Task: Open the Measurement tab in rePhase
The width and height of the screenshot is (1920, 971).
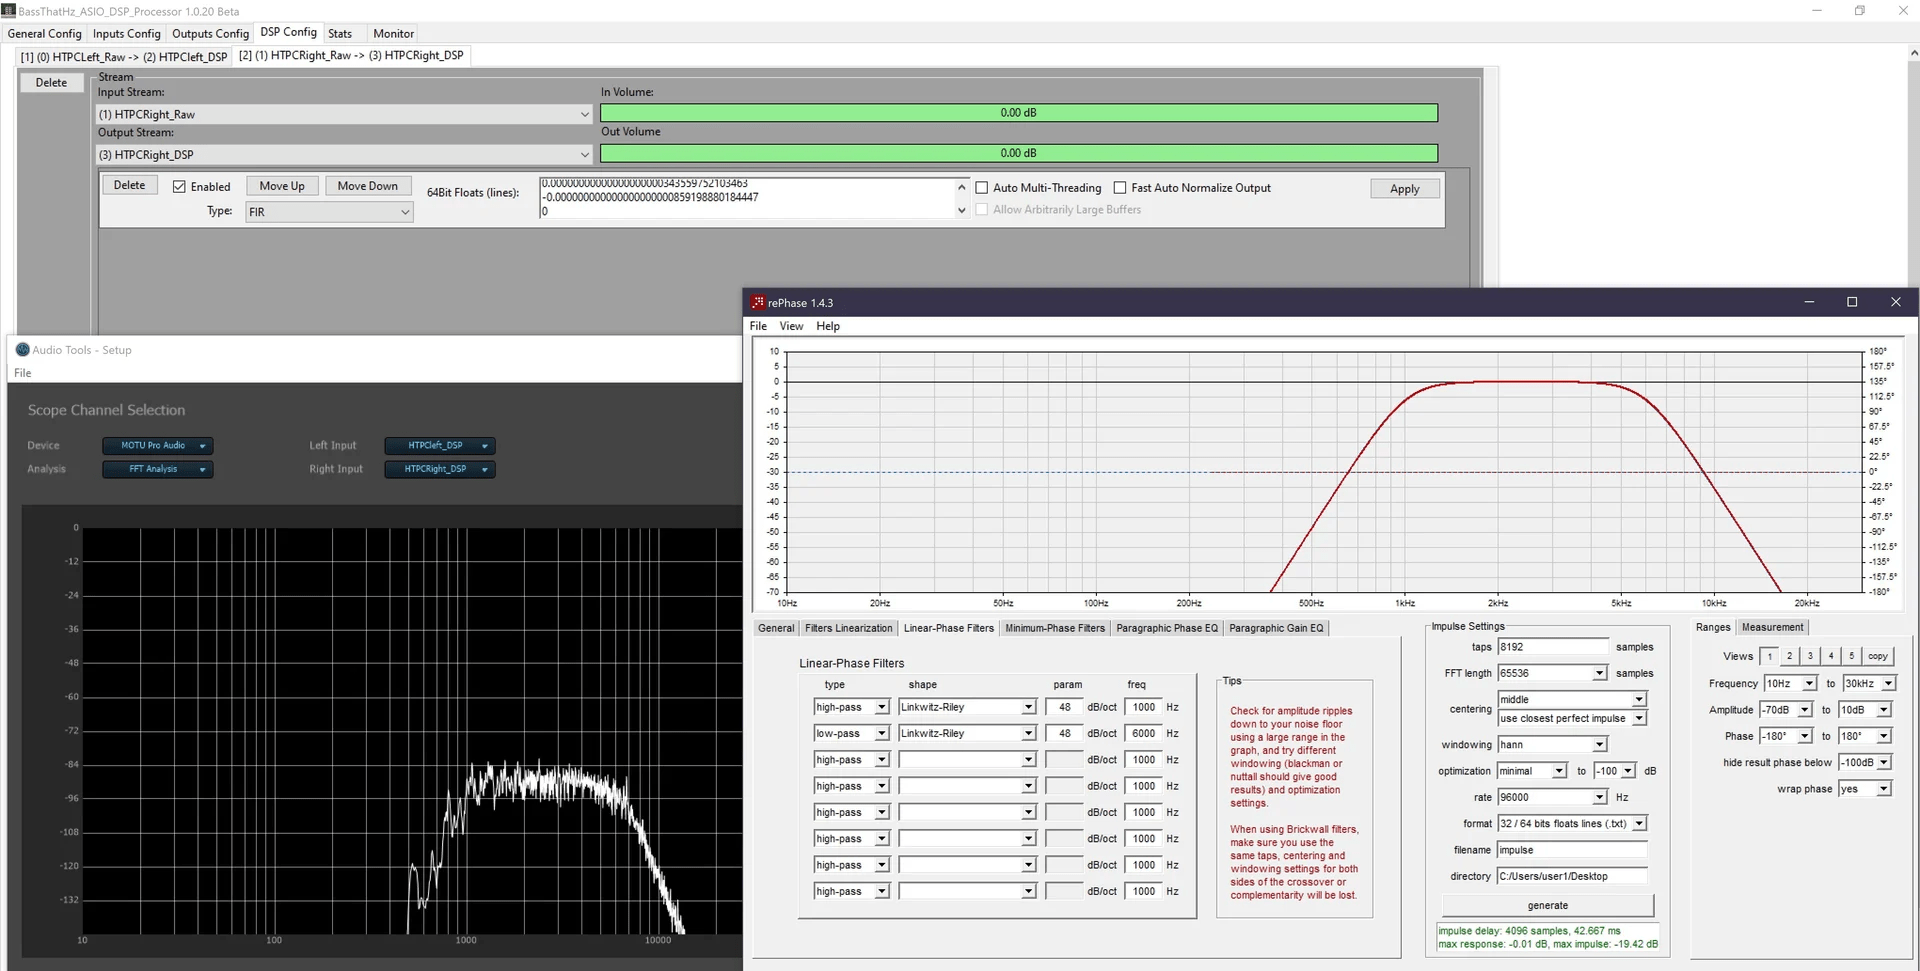Action: click(x=1772, y=628)
